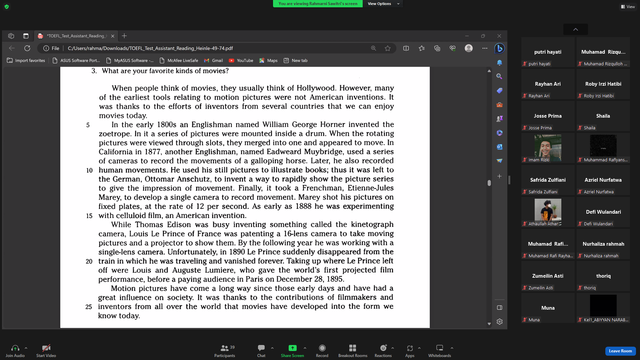The width and height of the screenshot is (640, 360).
Task: Open ASUS Software Portal bookmark
Action: pos(76,60)
